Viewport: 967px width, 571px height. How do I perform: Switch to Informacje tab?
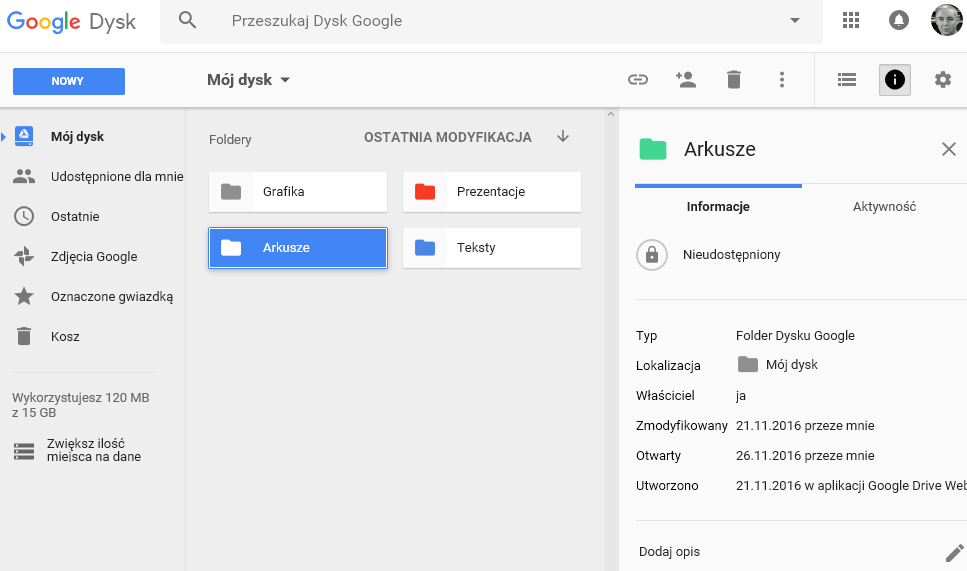pos(718,207)
